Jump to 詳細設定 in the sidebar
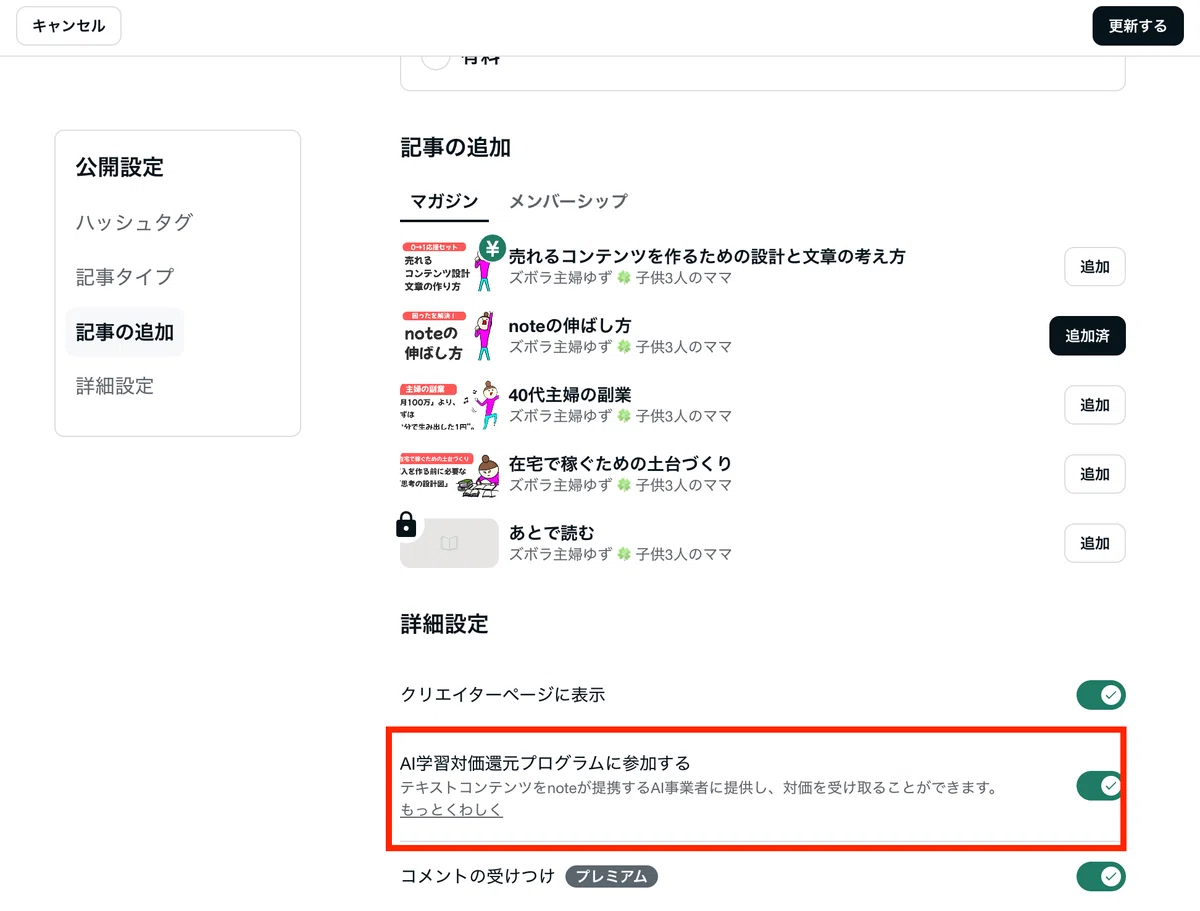 pyautogui.click(x=115, y=386)
